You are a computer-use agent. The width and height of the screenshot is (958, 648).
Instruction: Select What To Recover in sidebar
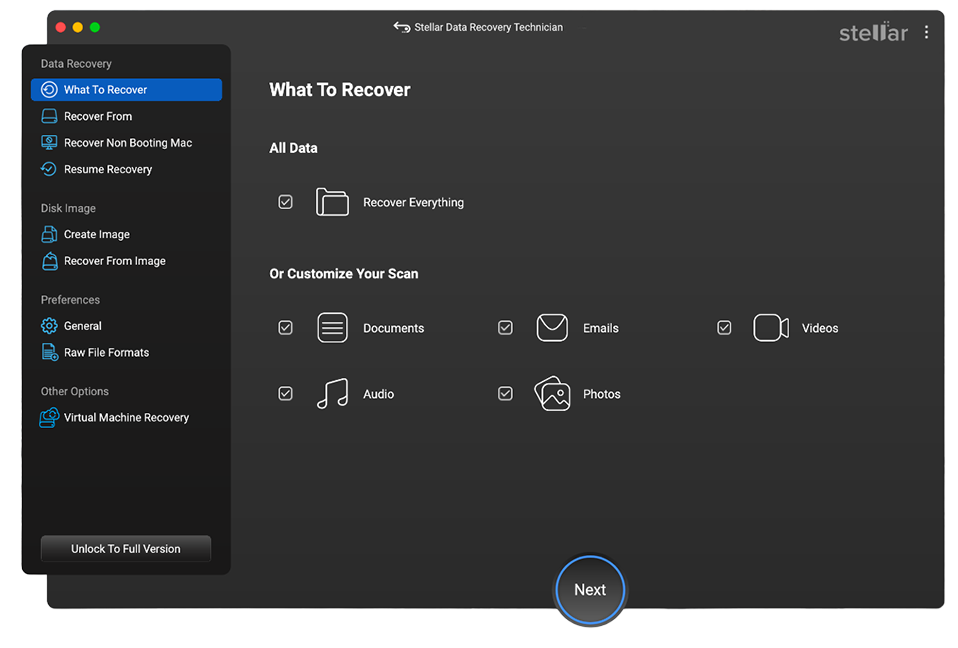[x=126, y=90]
